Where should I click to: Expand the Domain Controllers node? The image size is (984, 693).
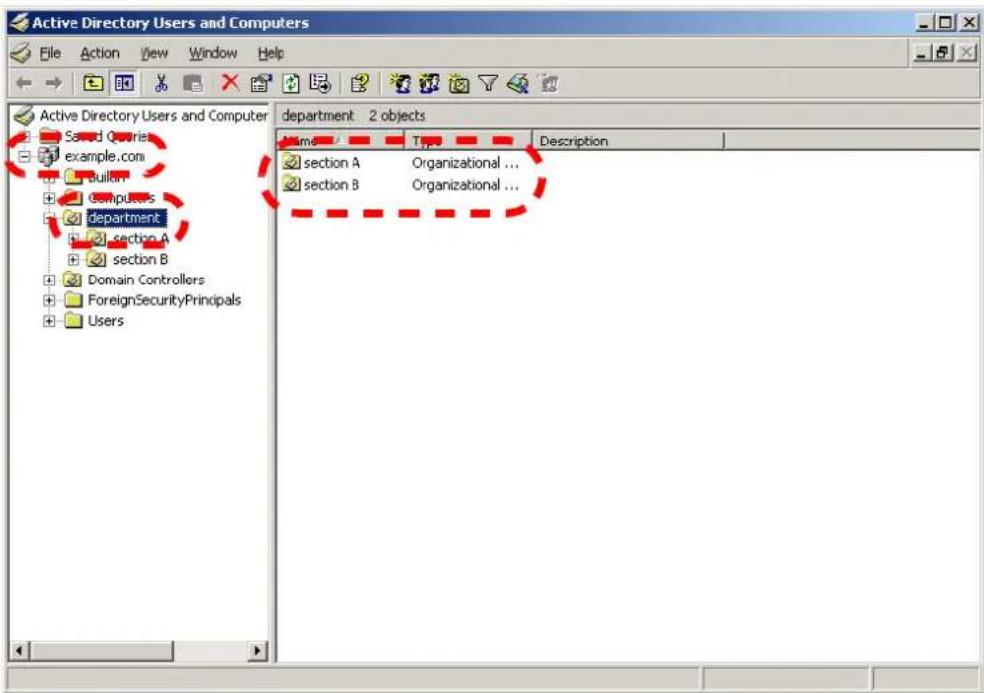pos(49,280)
